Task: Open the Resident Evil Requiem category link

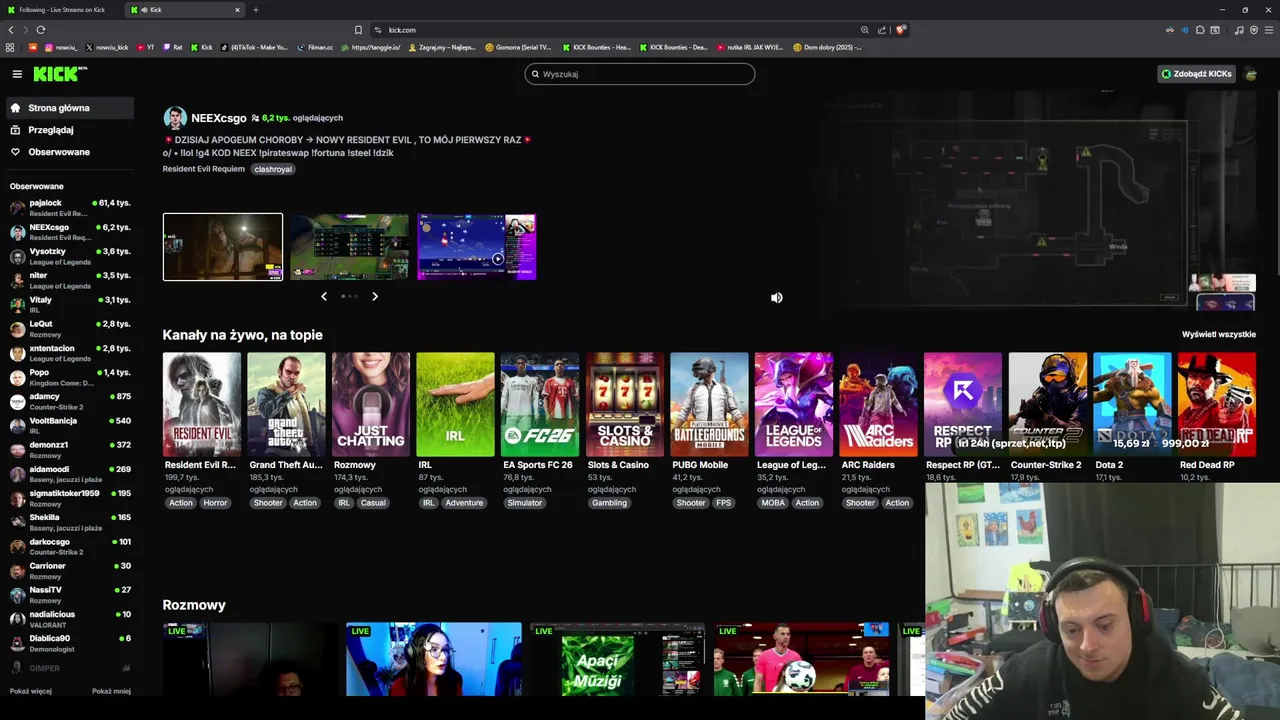Action: [x=204, y=169]
